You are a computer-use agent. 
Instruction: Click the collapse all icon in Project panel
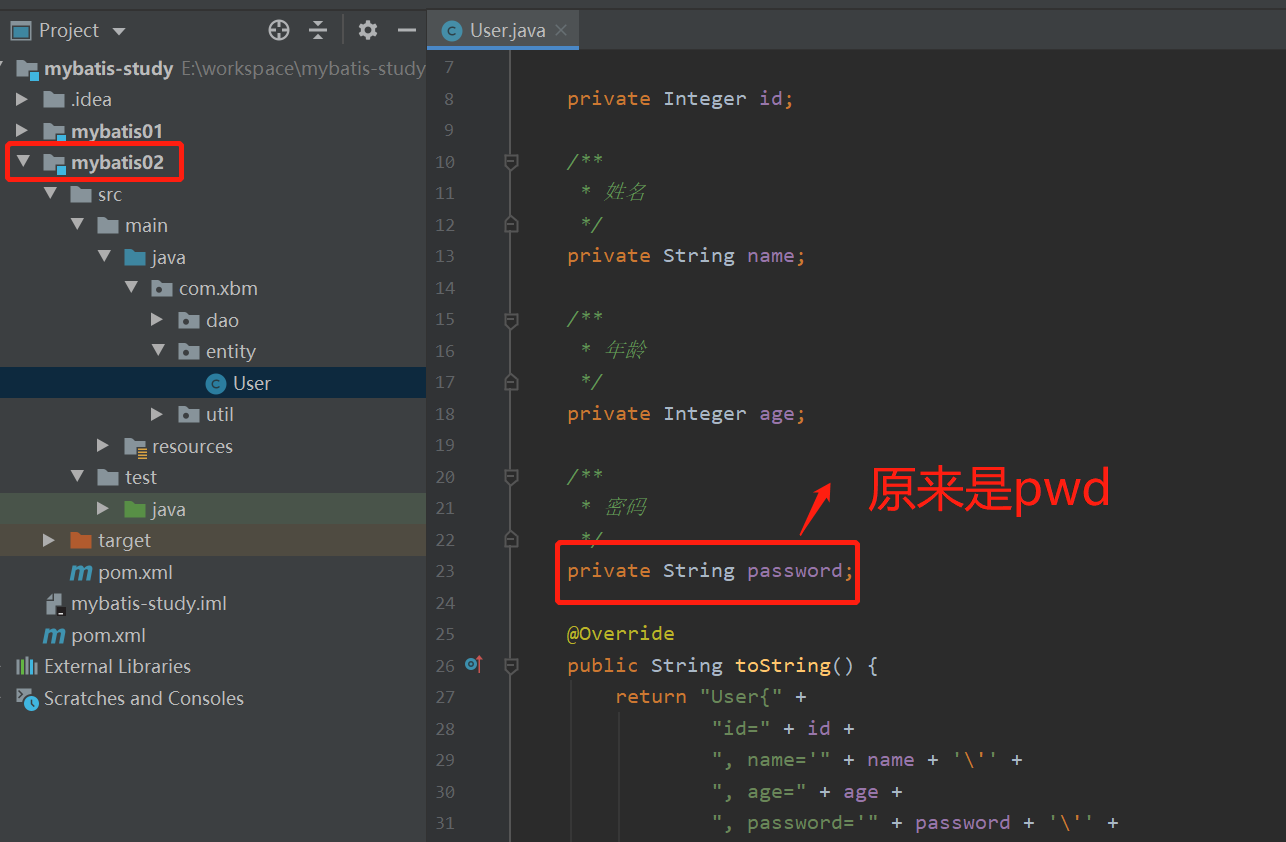318,31
